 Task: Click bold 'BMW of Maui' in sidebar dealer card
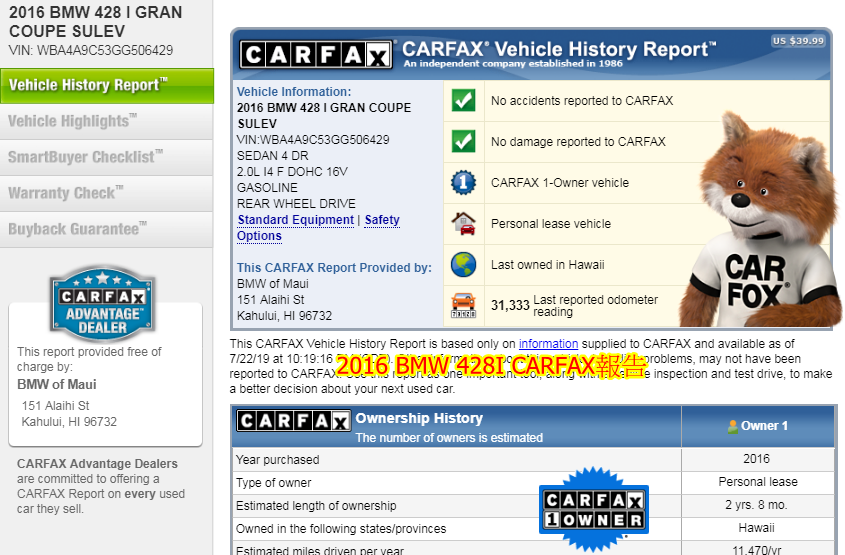[x=57, y=385]
